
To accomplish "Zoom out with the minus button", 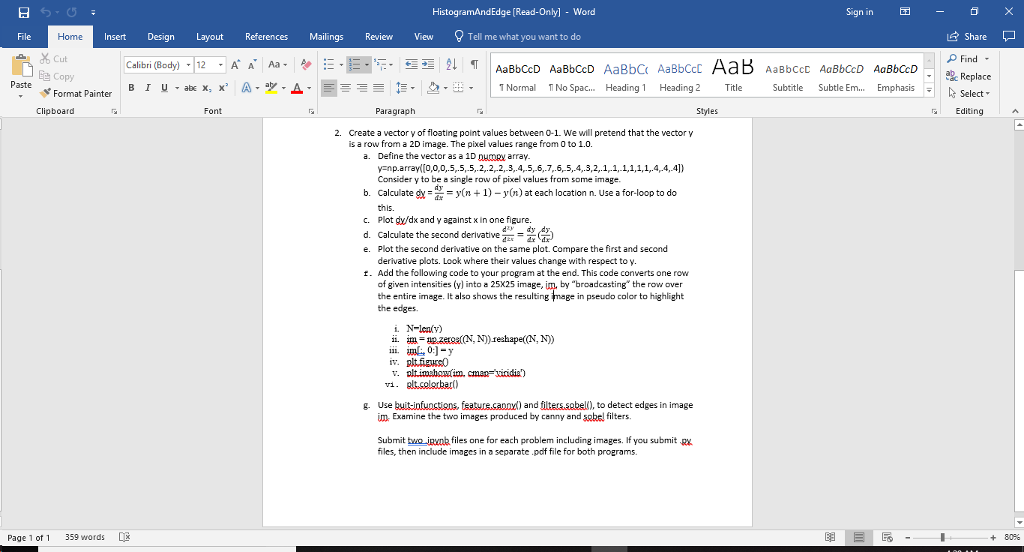I will point(908,538).
